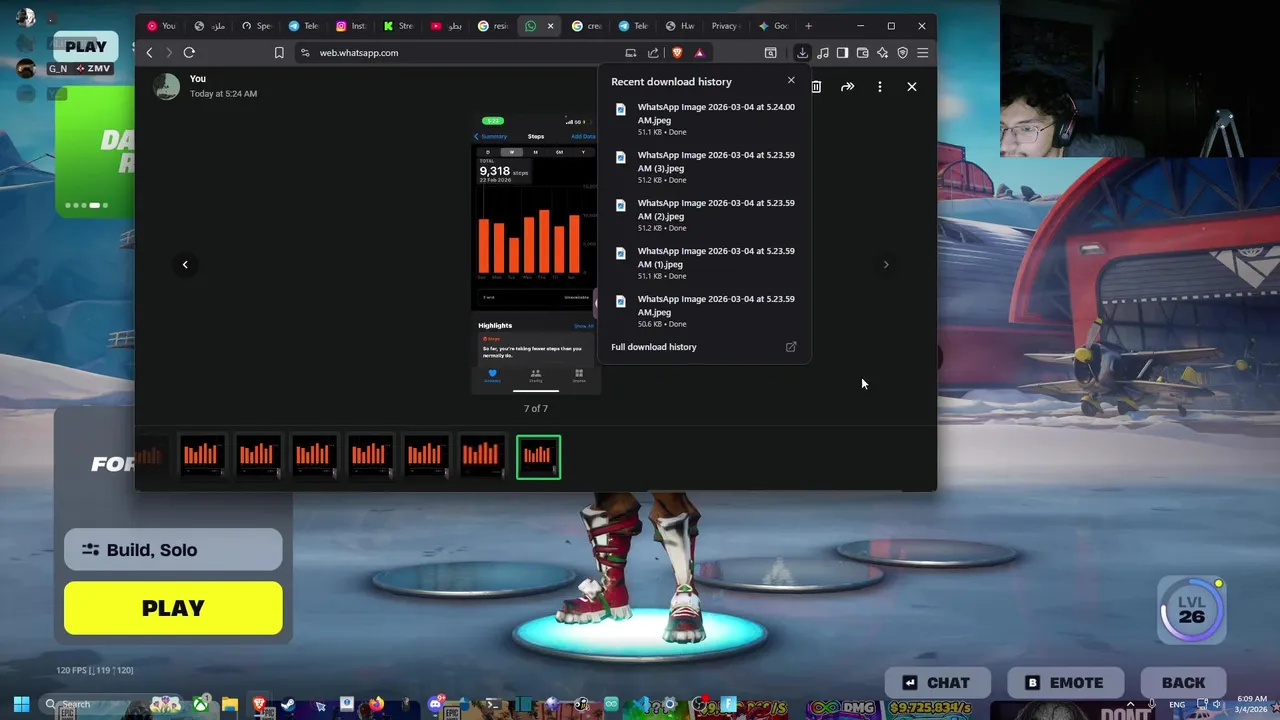Open Fortnite CHAT button
The image size is (1280, 720).
click(937, 683)
